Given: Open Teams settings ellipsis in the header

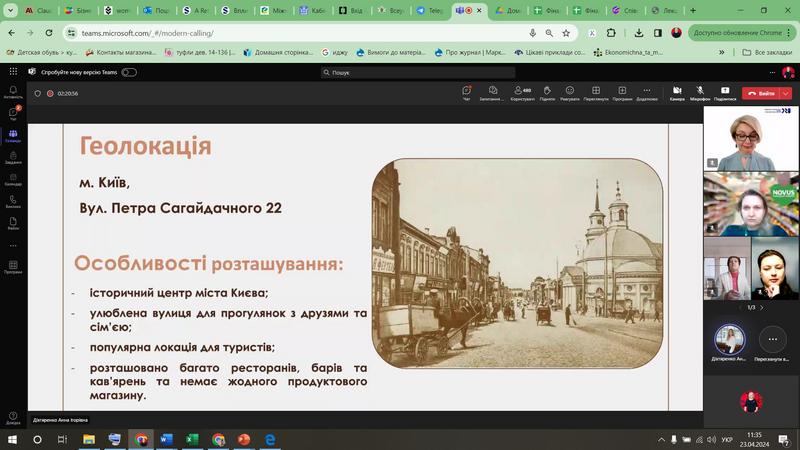Looking at the screenshot, I should pos(772,72).
